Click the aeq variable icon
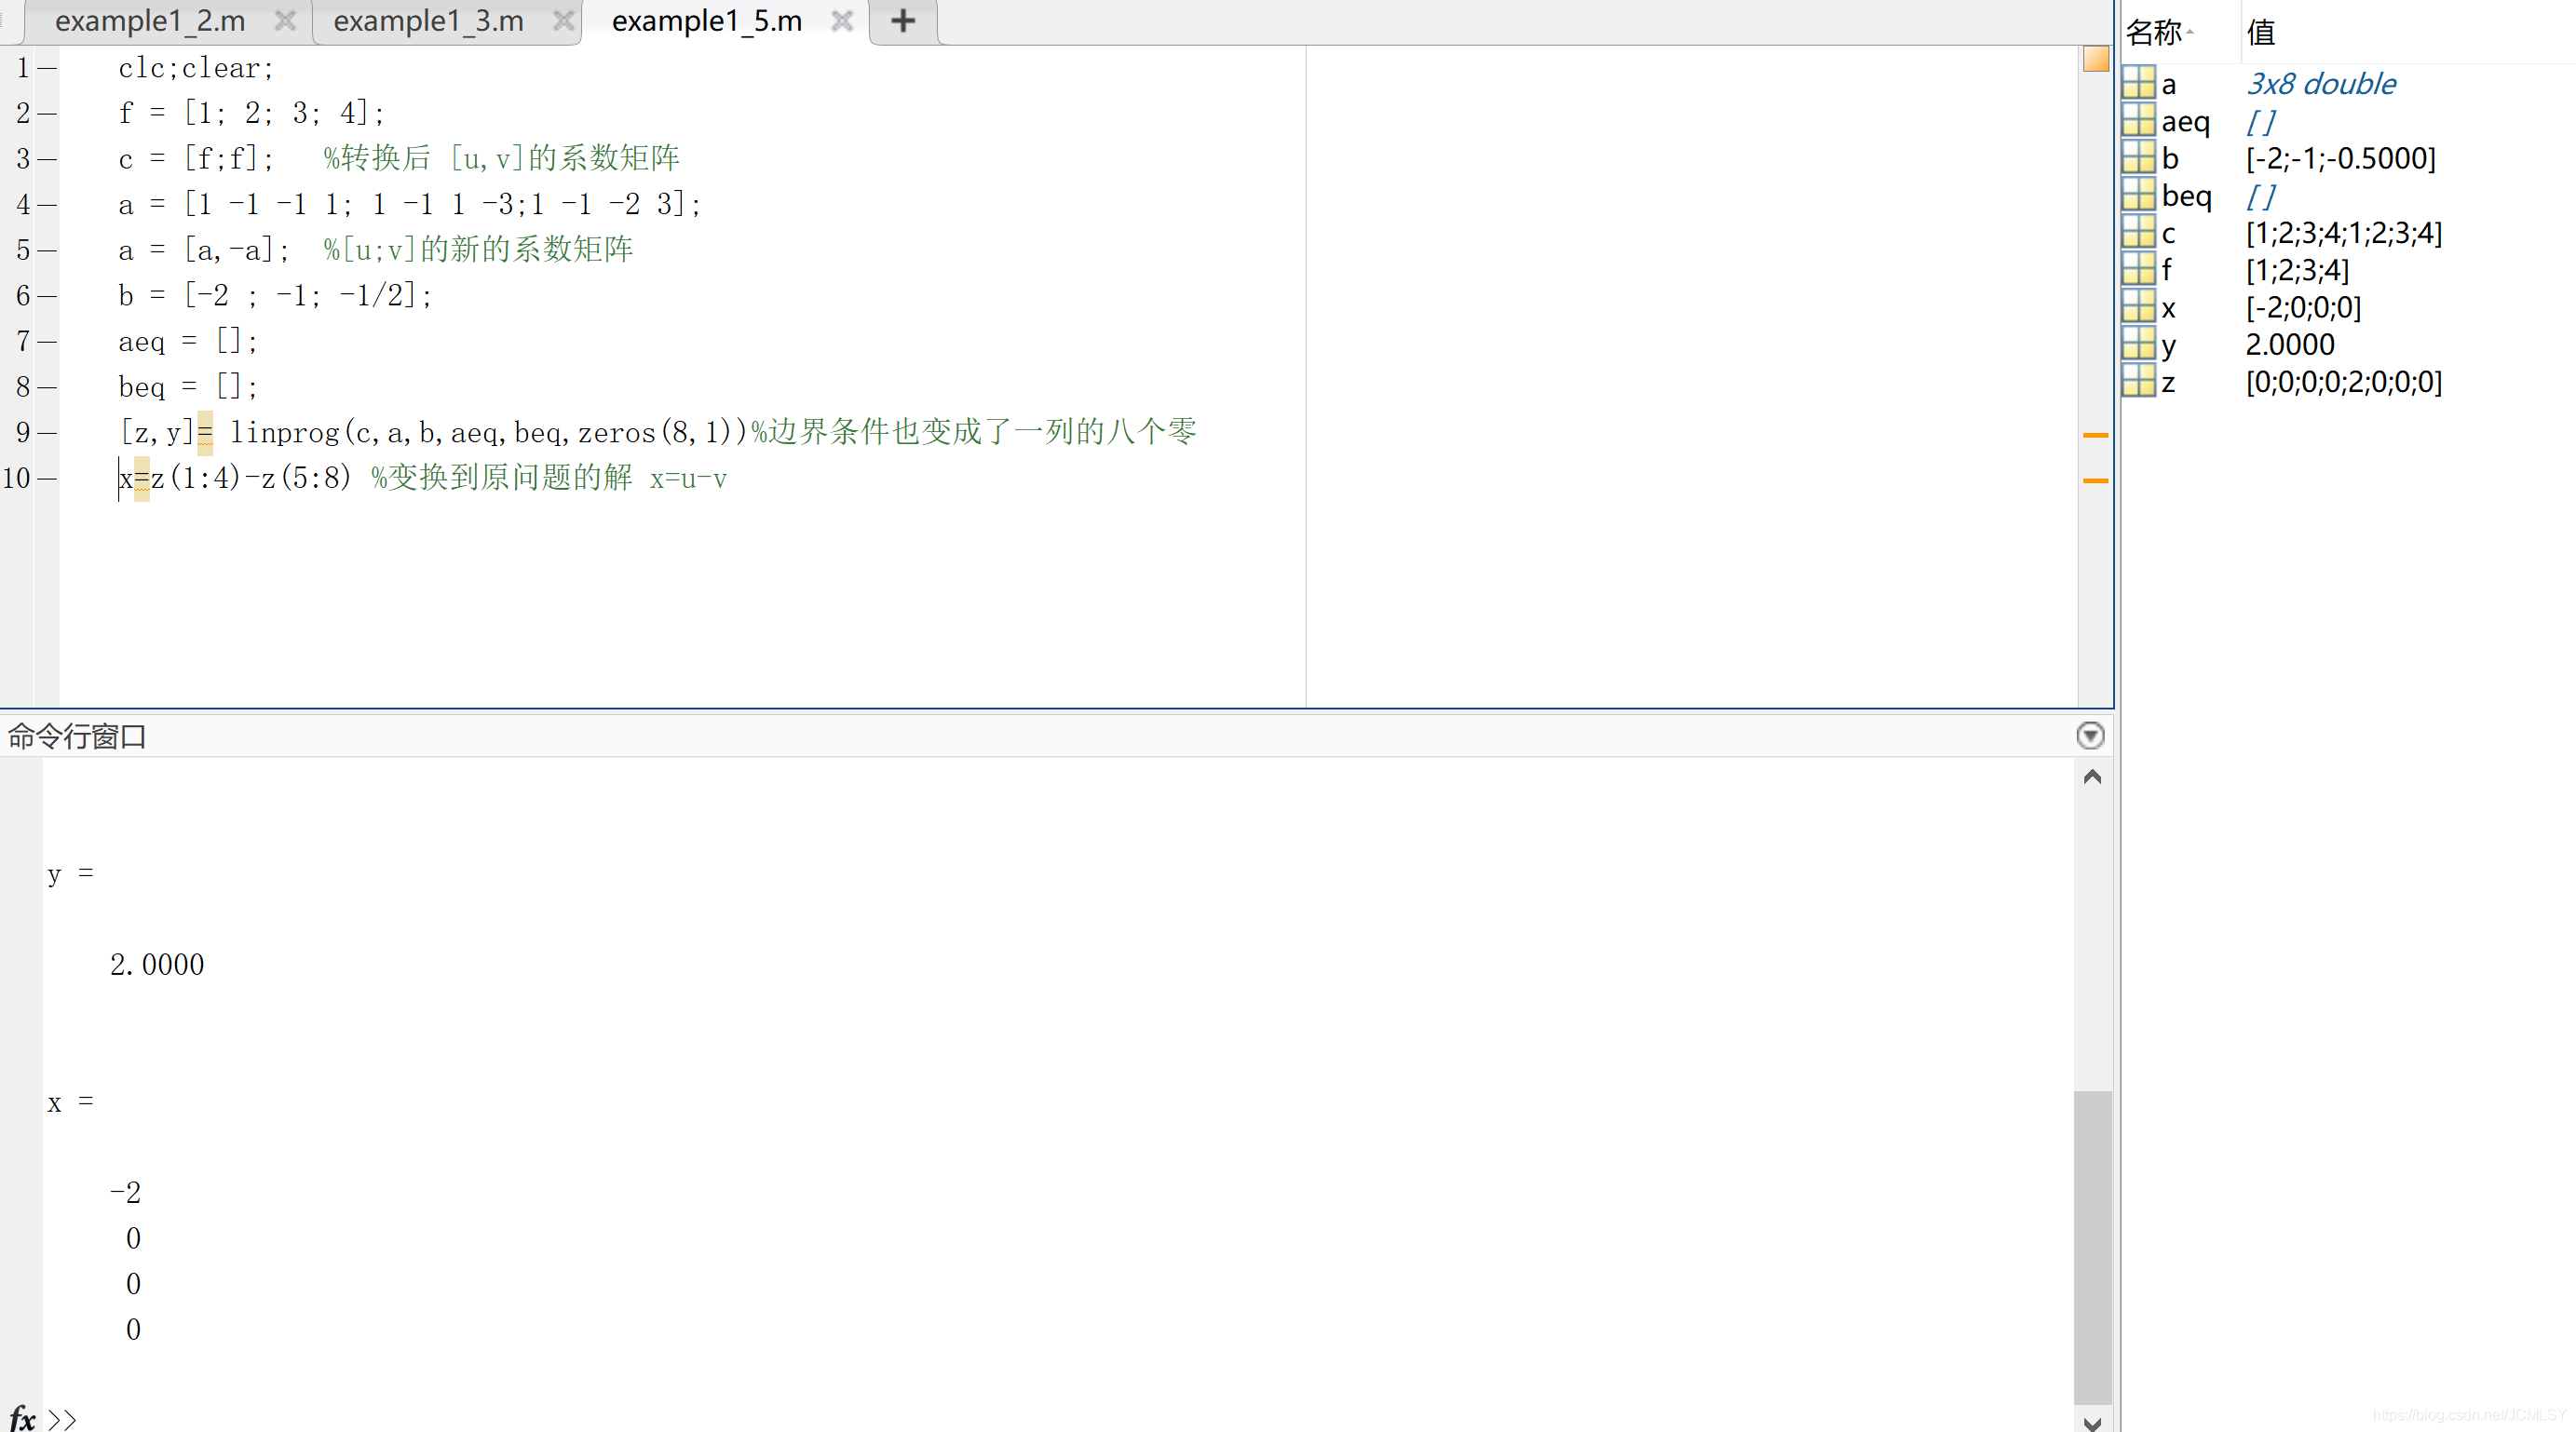Image resolution: width=2576 pixels, height=1432 pixels. [x=2138, y=121]
